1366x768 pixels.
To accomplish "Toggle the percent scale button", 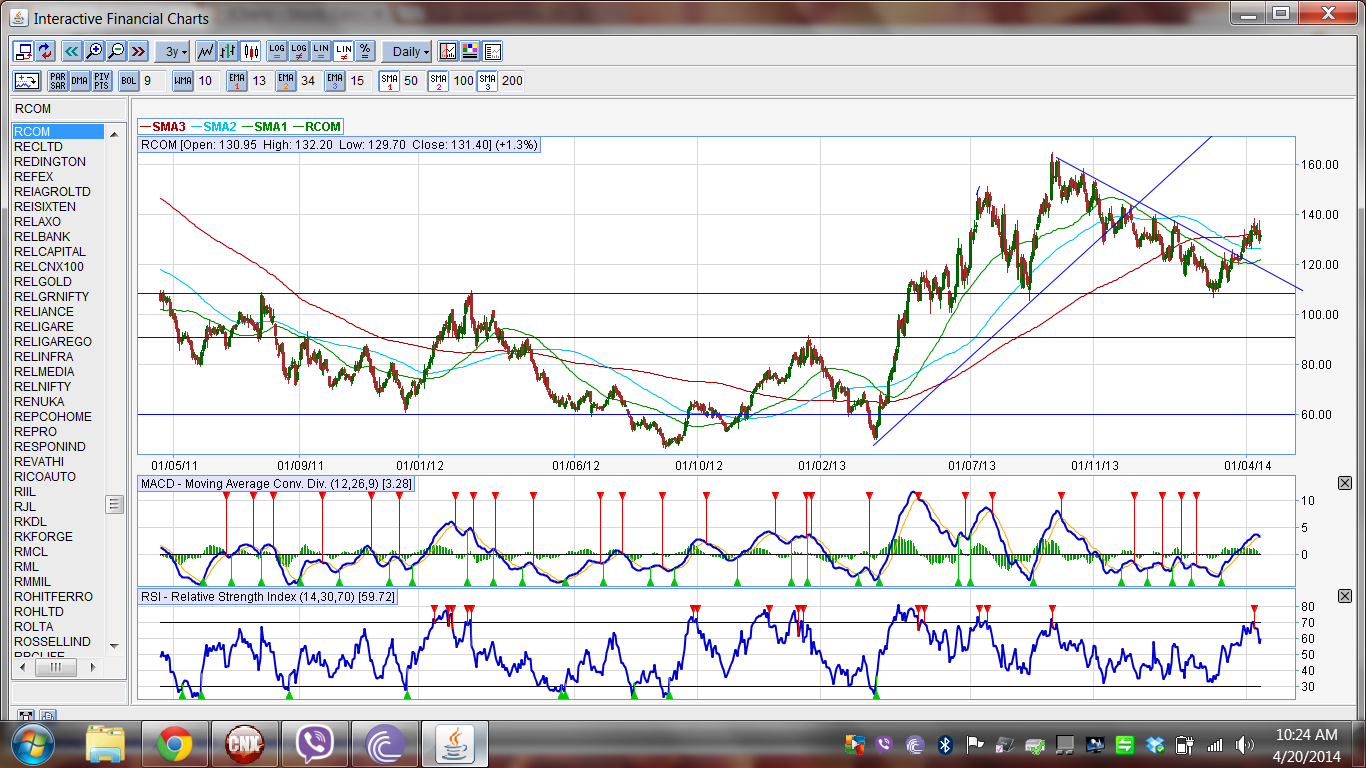I will pyautogui.click(x=365, y=51).
